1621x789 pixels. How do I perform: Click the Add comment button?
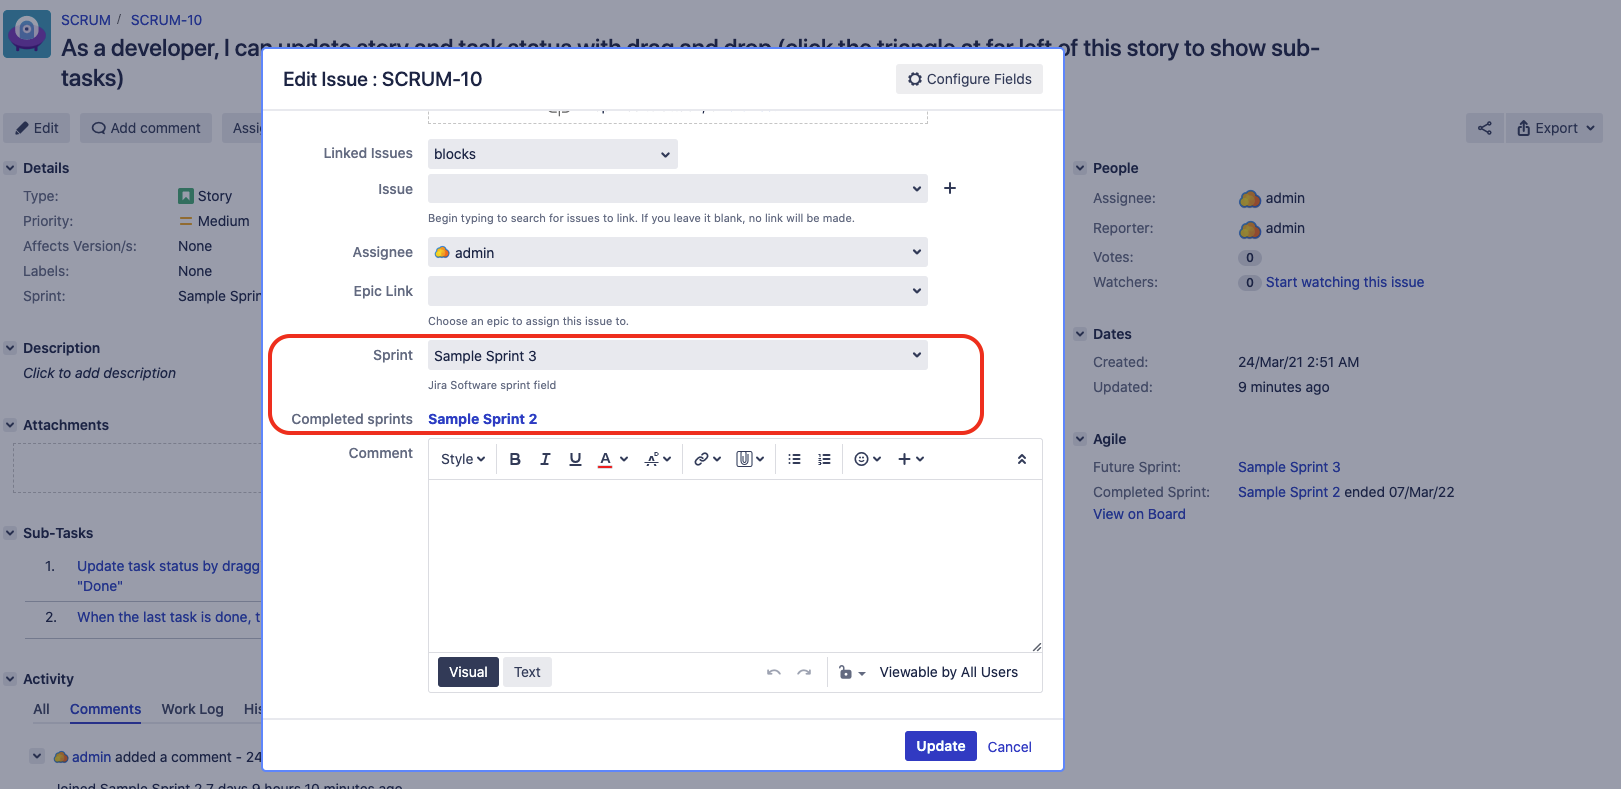pyautogui.click(x=146, y=128)
